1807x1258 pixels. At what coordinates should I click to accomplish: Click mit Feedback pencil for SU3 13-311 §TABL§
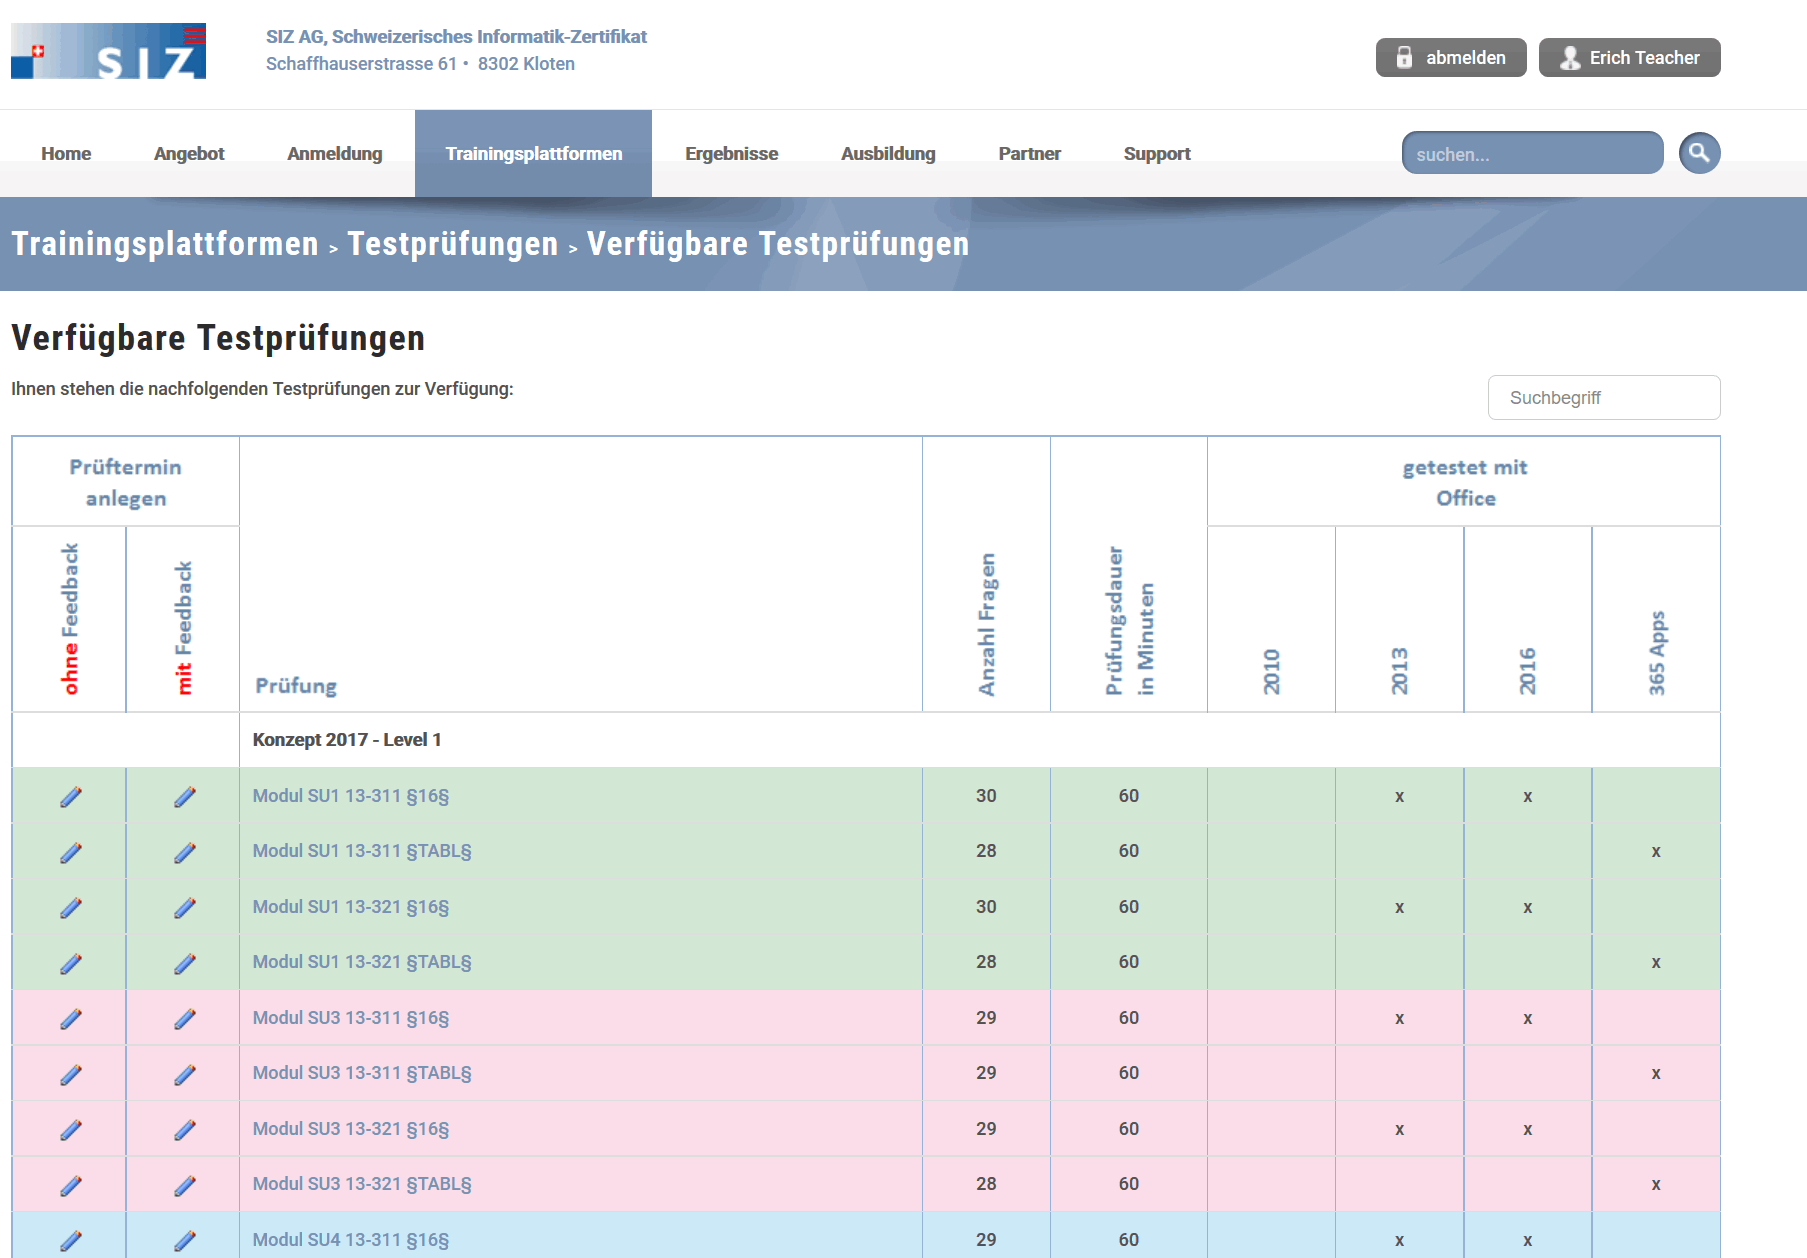pos(184,1074)
